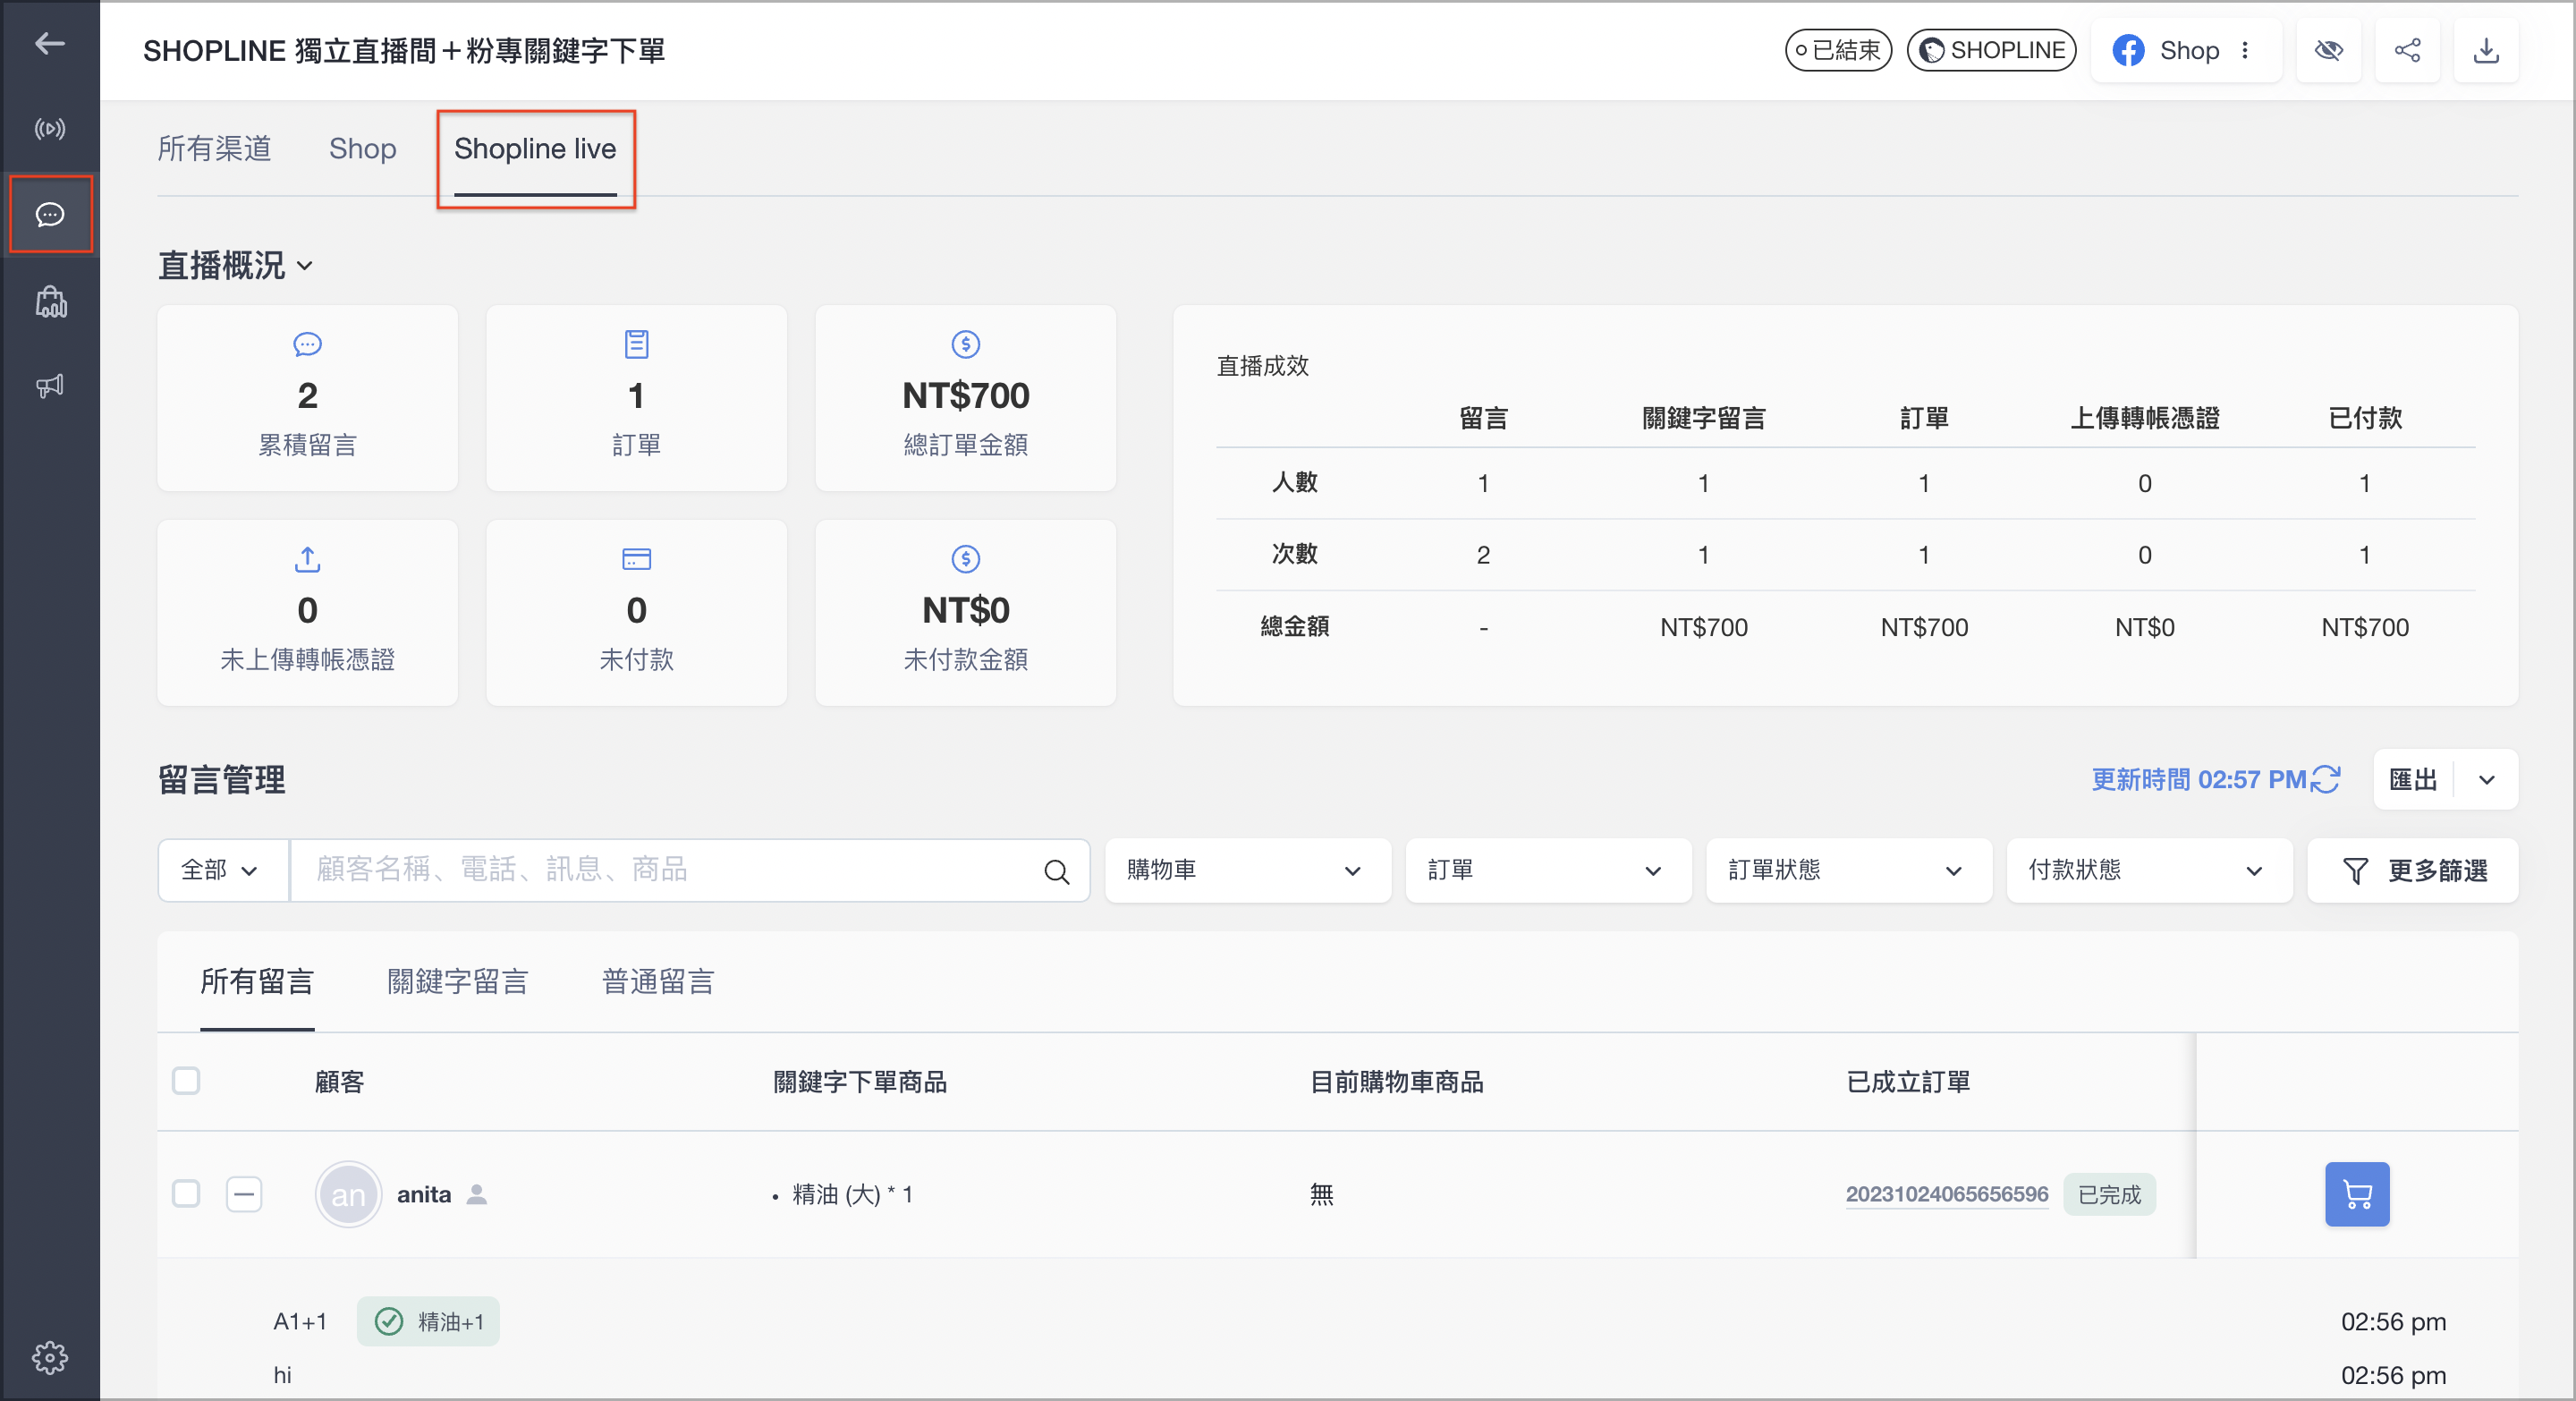
Task: Click the person icon next to anita
Action: pyautogui.click(x=477, y=1194)
